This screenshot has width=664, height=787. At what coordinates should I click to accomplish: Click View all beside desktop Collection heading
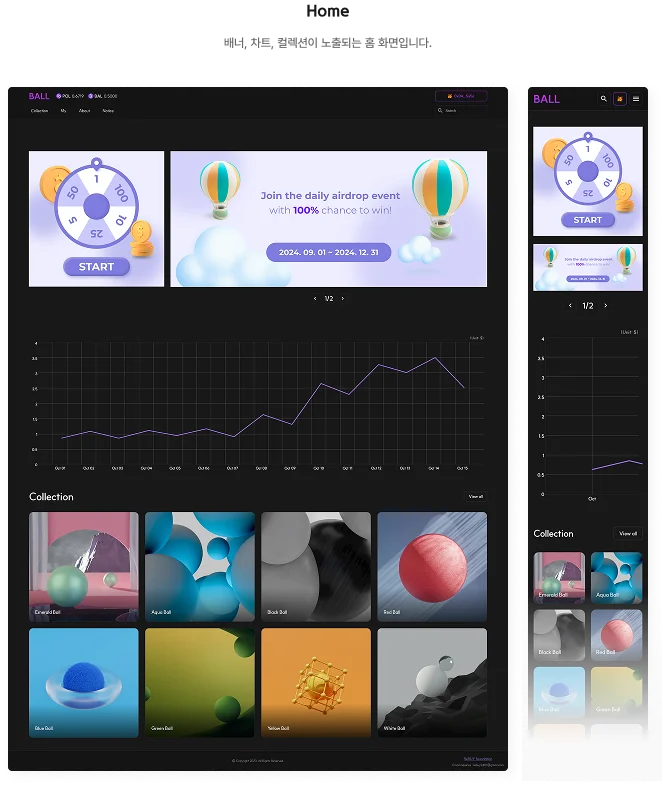[x=475, y=496]
